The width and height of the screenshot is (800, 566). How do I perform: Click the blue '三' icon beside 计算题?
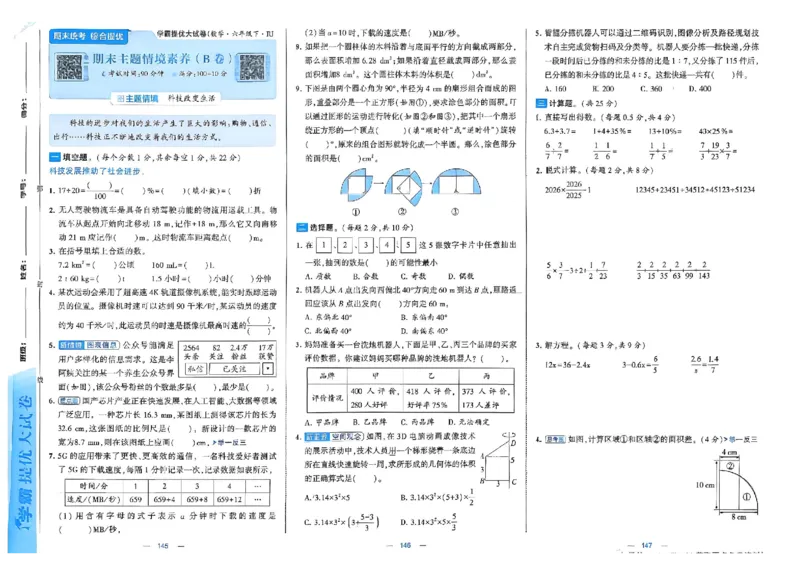[541, 103]
